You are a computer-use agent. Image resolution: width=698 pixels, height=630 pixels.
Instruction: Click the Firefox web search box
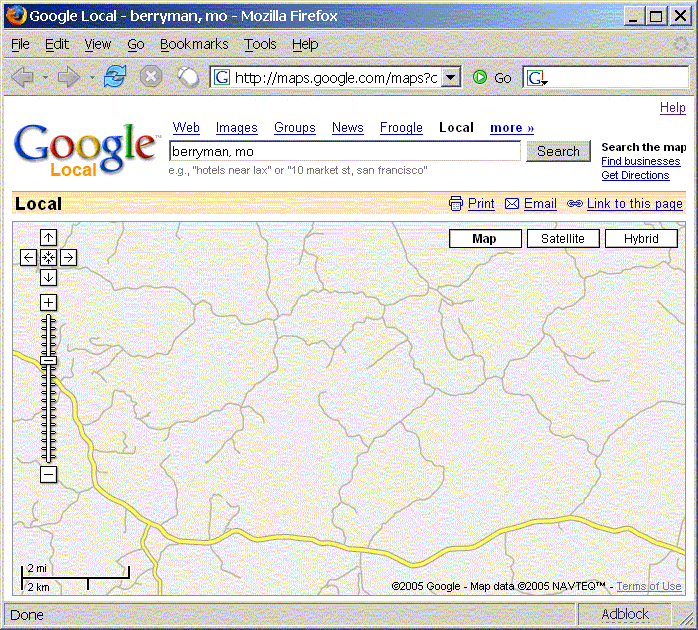605,77
